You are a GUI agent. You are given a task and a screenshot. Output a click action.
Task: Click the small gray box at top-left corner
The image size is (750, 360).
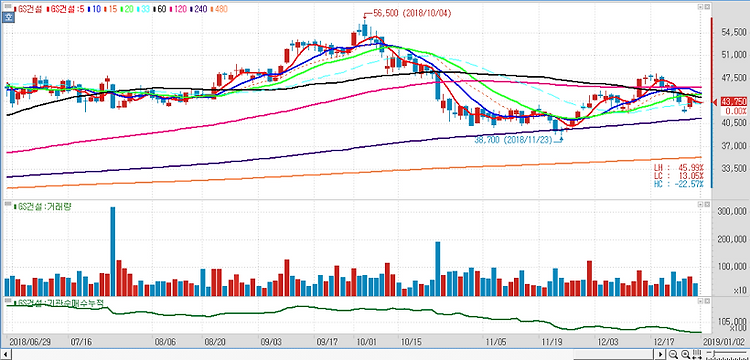coord(8,6)
